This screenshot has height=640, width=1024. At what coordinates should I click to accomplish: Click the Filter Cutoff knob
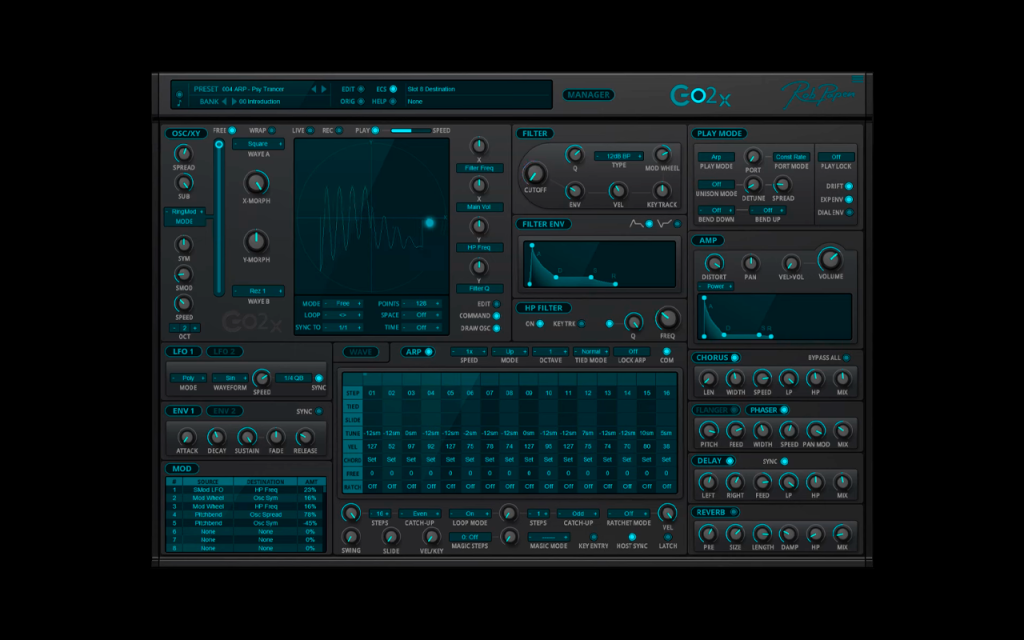(535, 174)
